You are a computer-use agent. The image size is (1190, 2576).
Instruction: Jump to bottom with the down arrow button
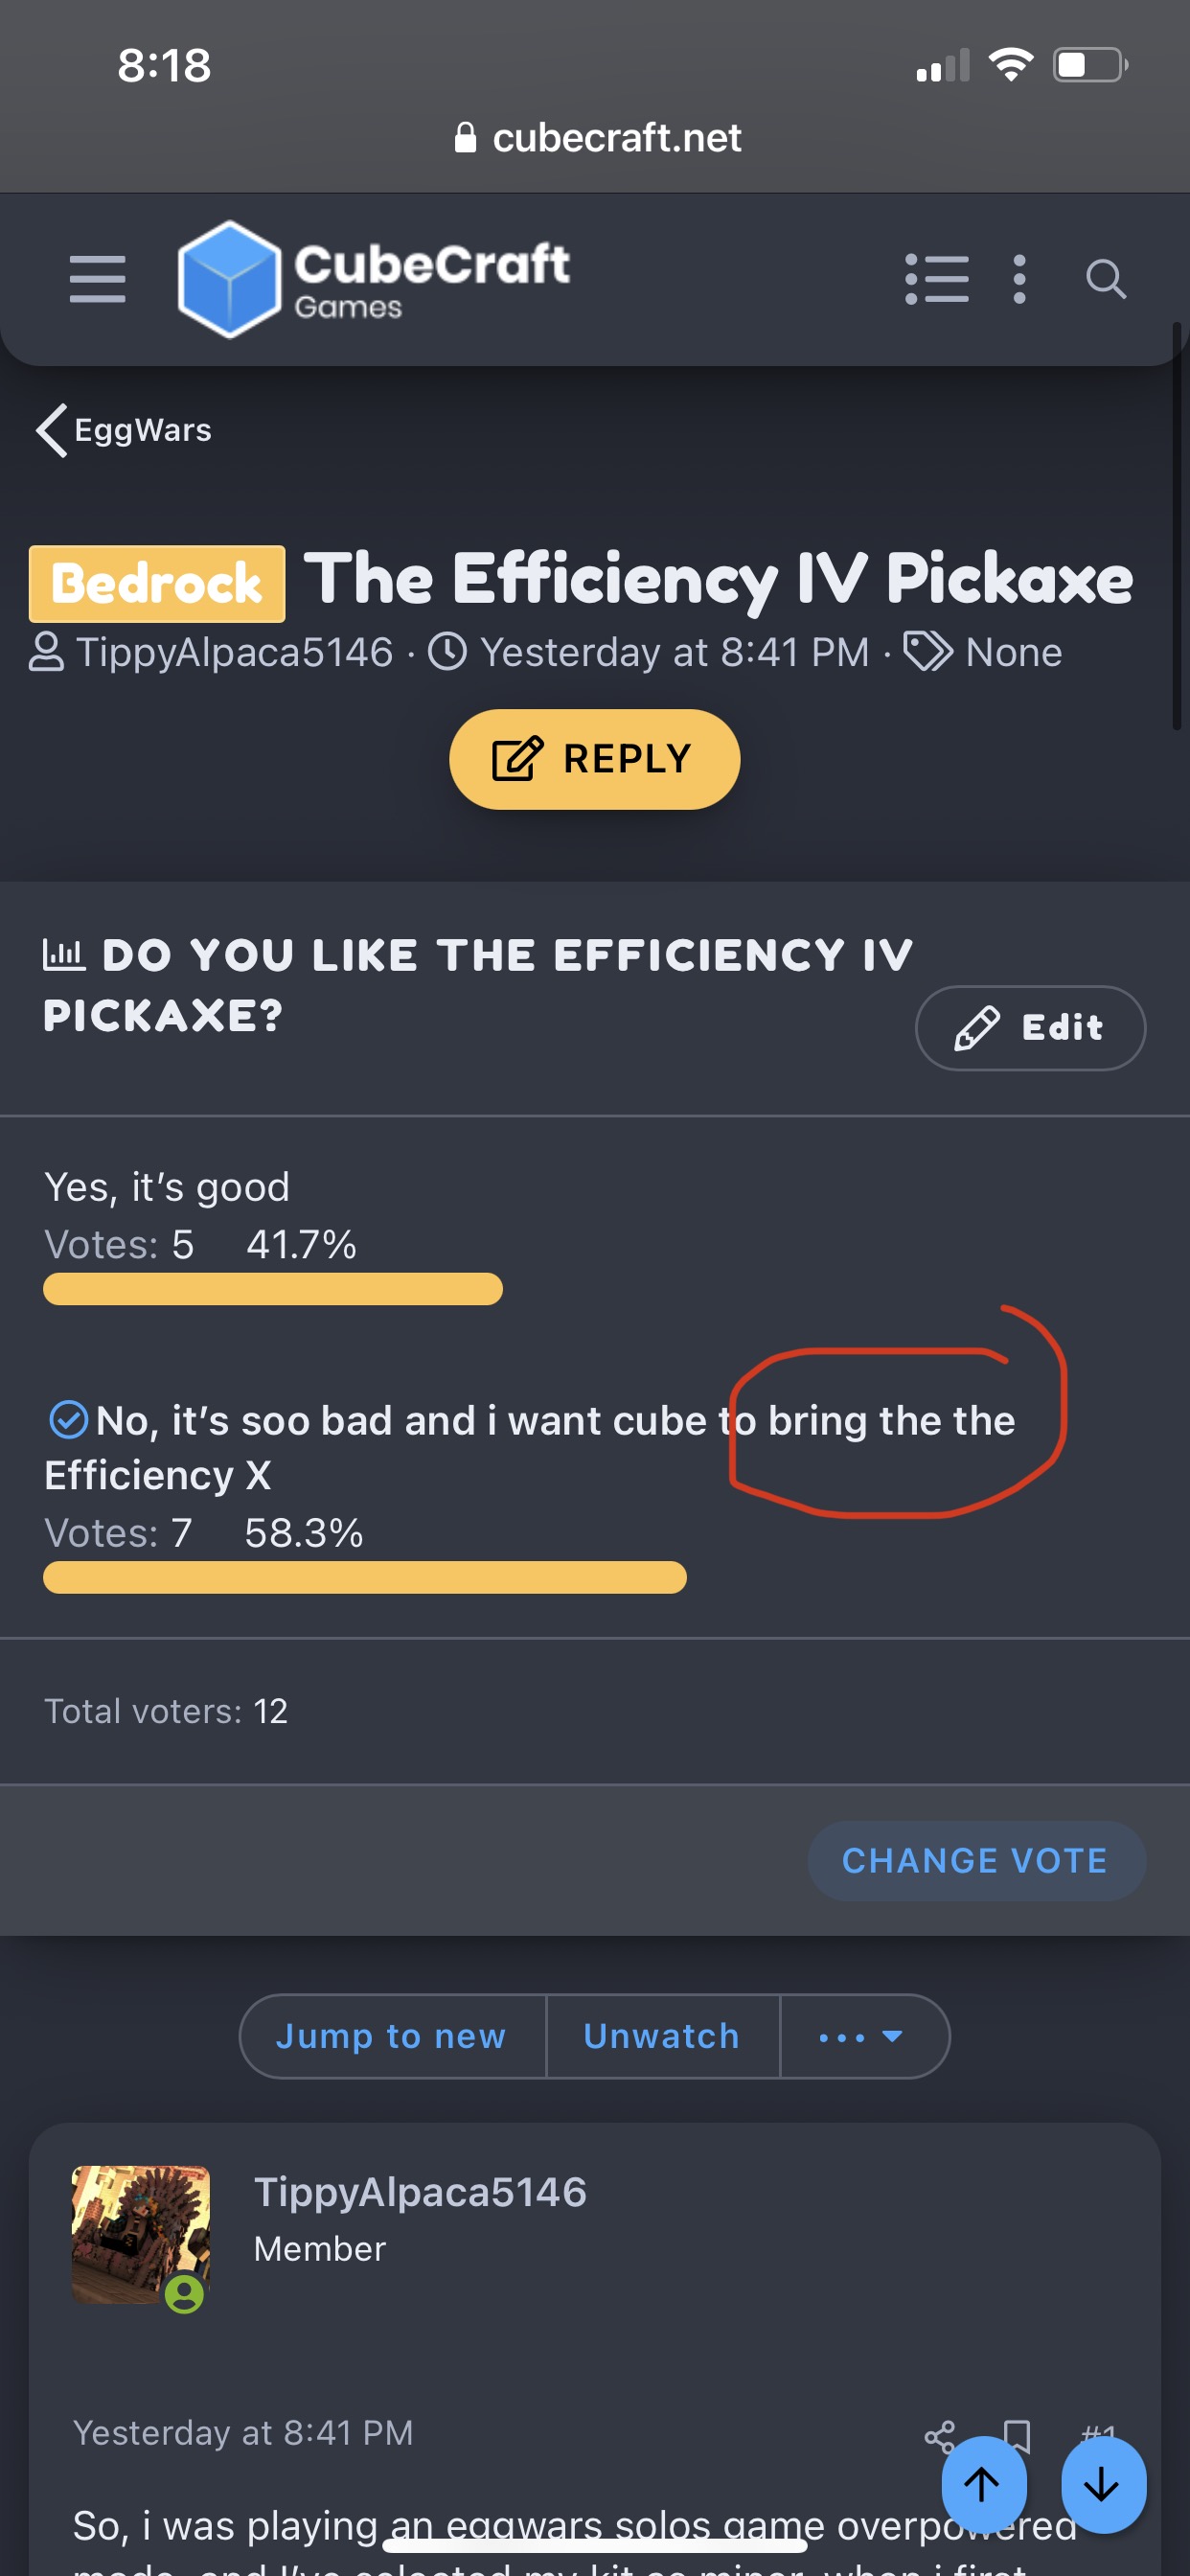pos(1103,2485)
